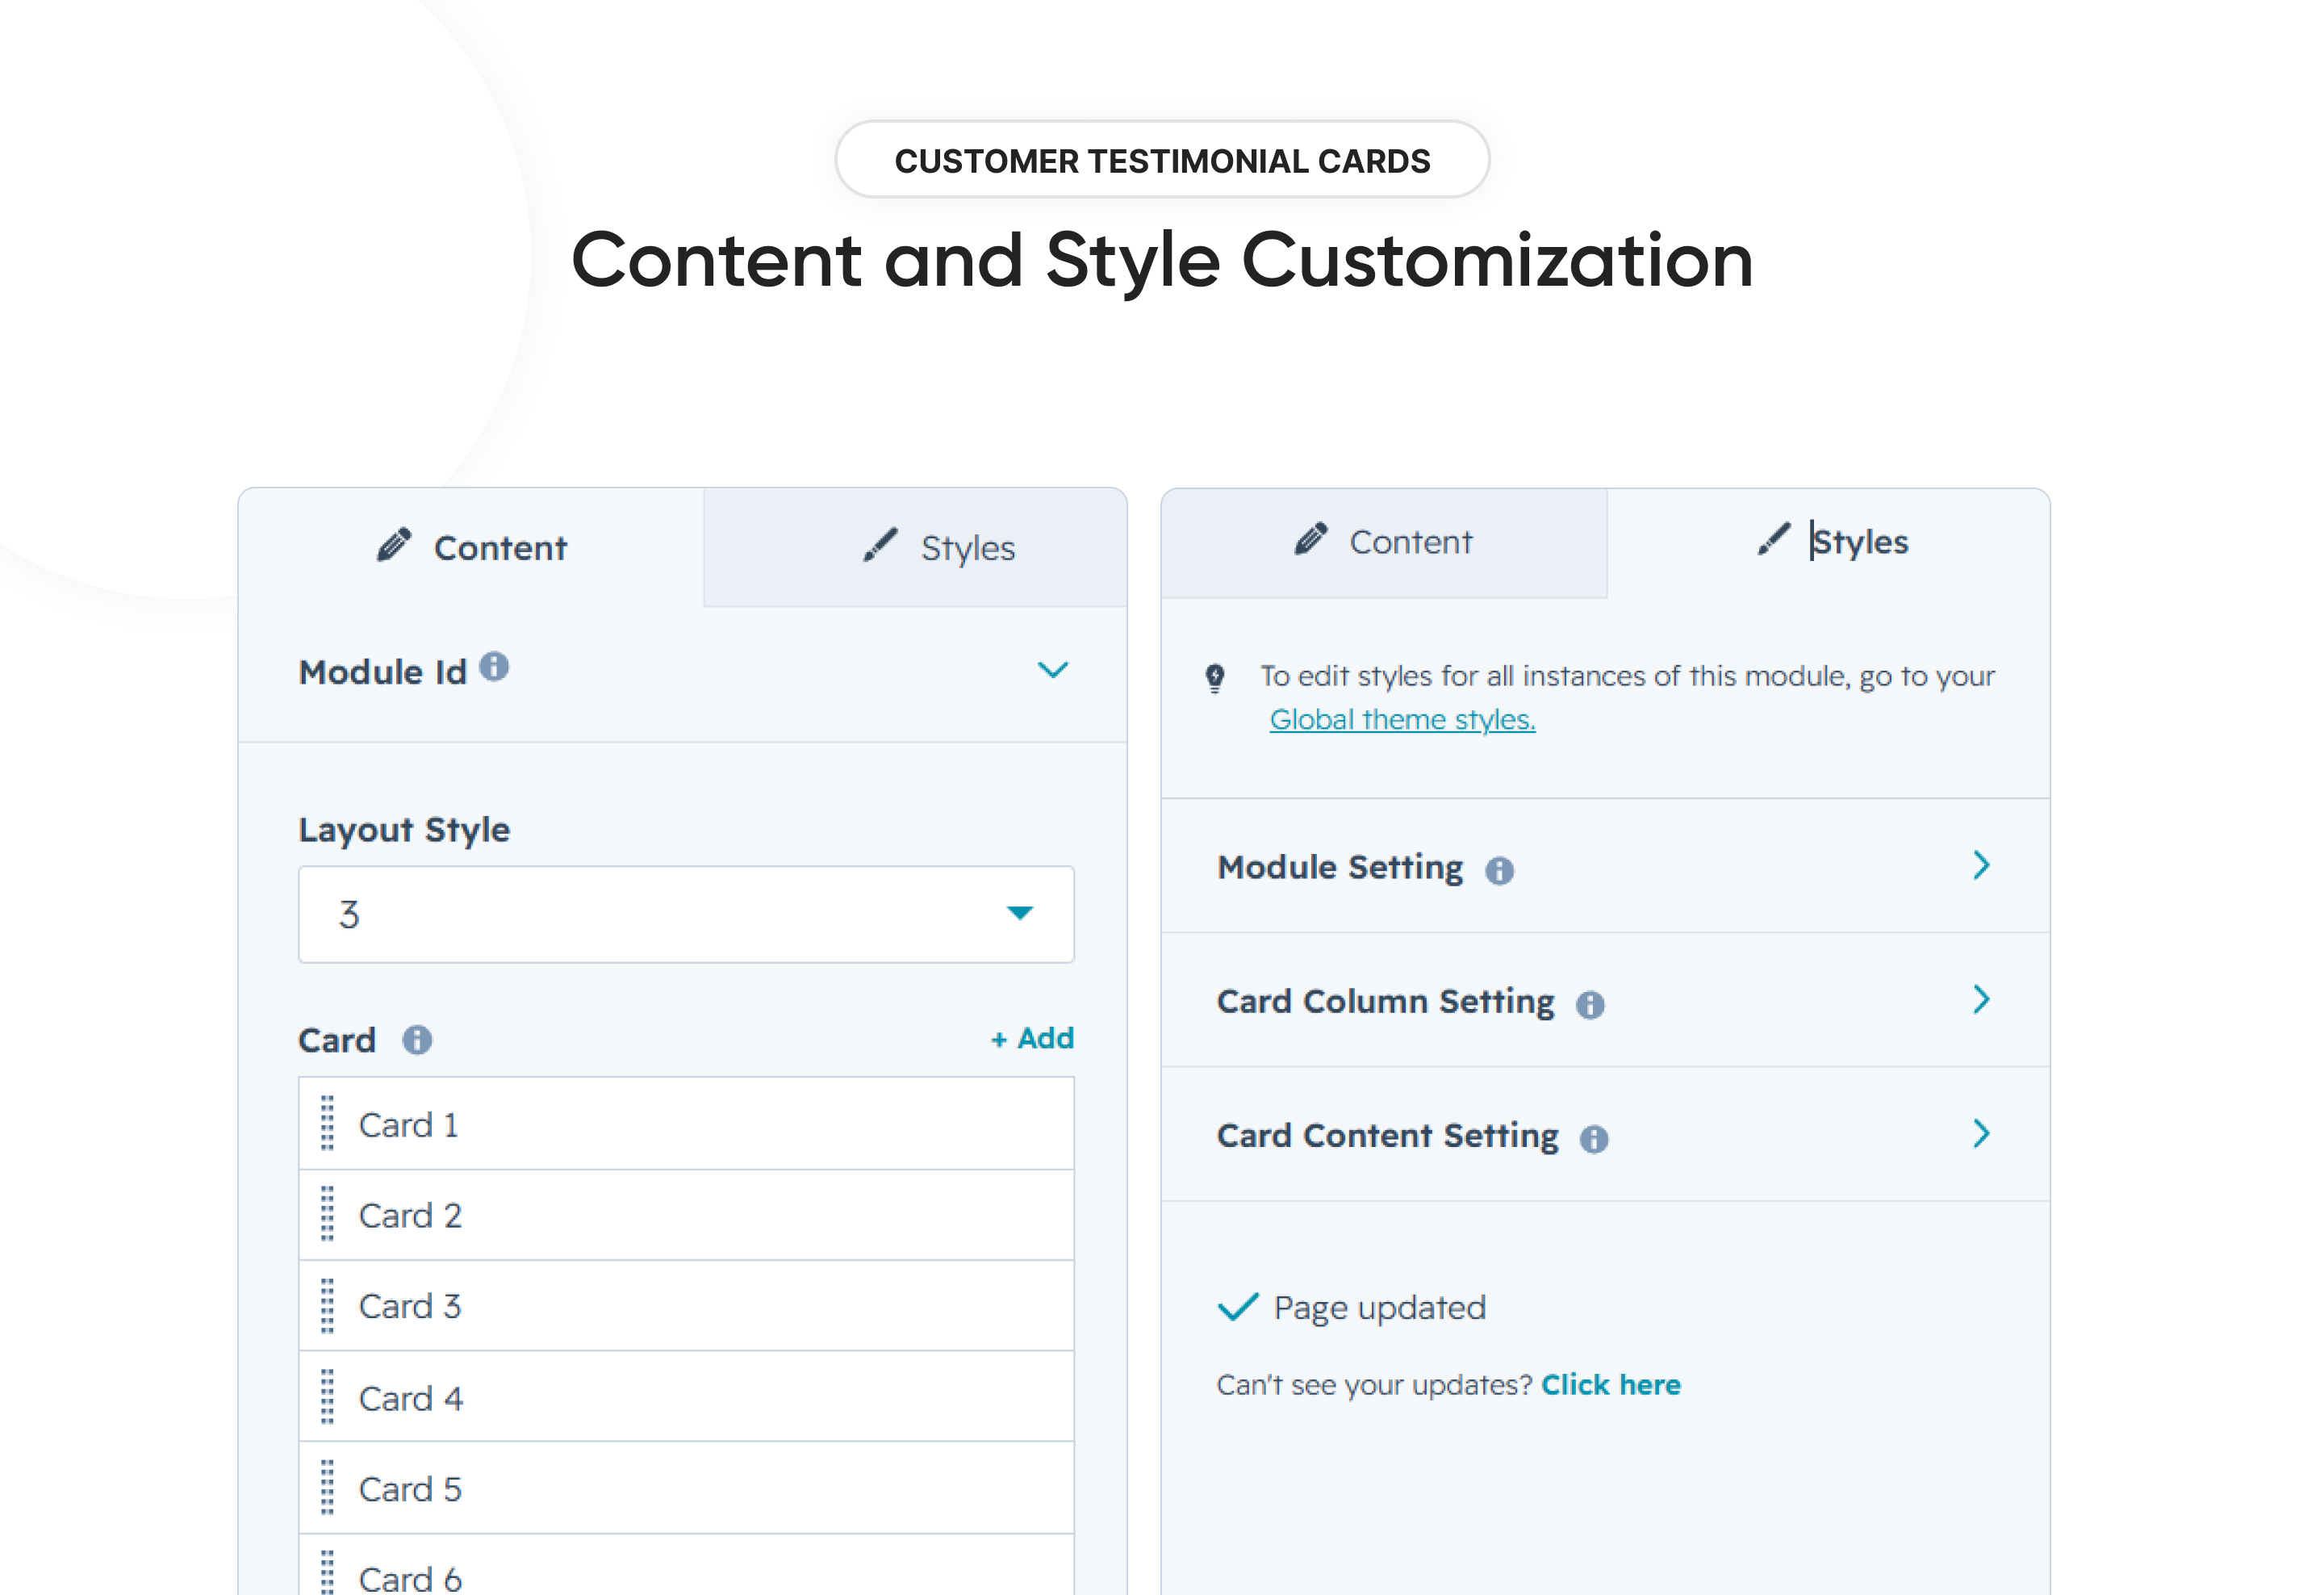
Task: Open the Card 3 row
Action: pyautogui.click(x=686, y=1305)
